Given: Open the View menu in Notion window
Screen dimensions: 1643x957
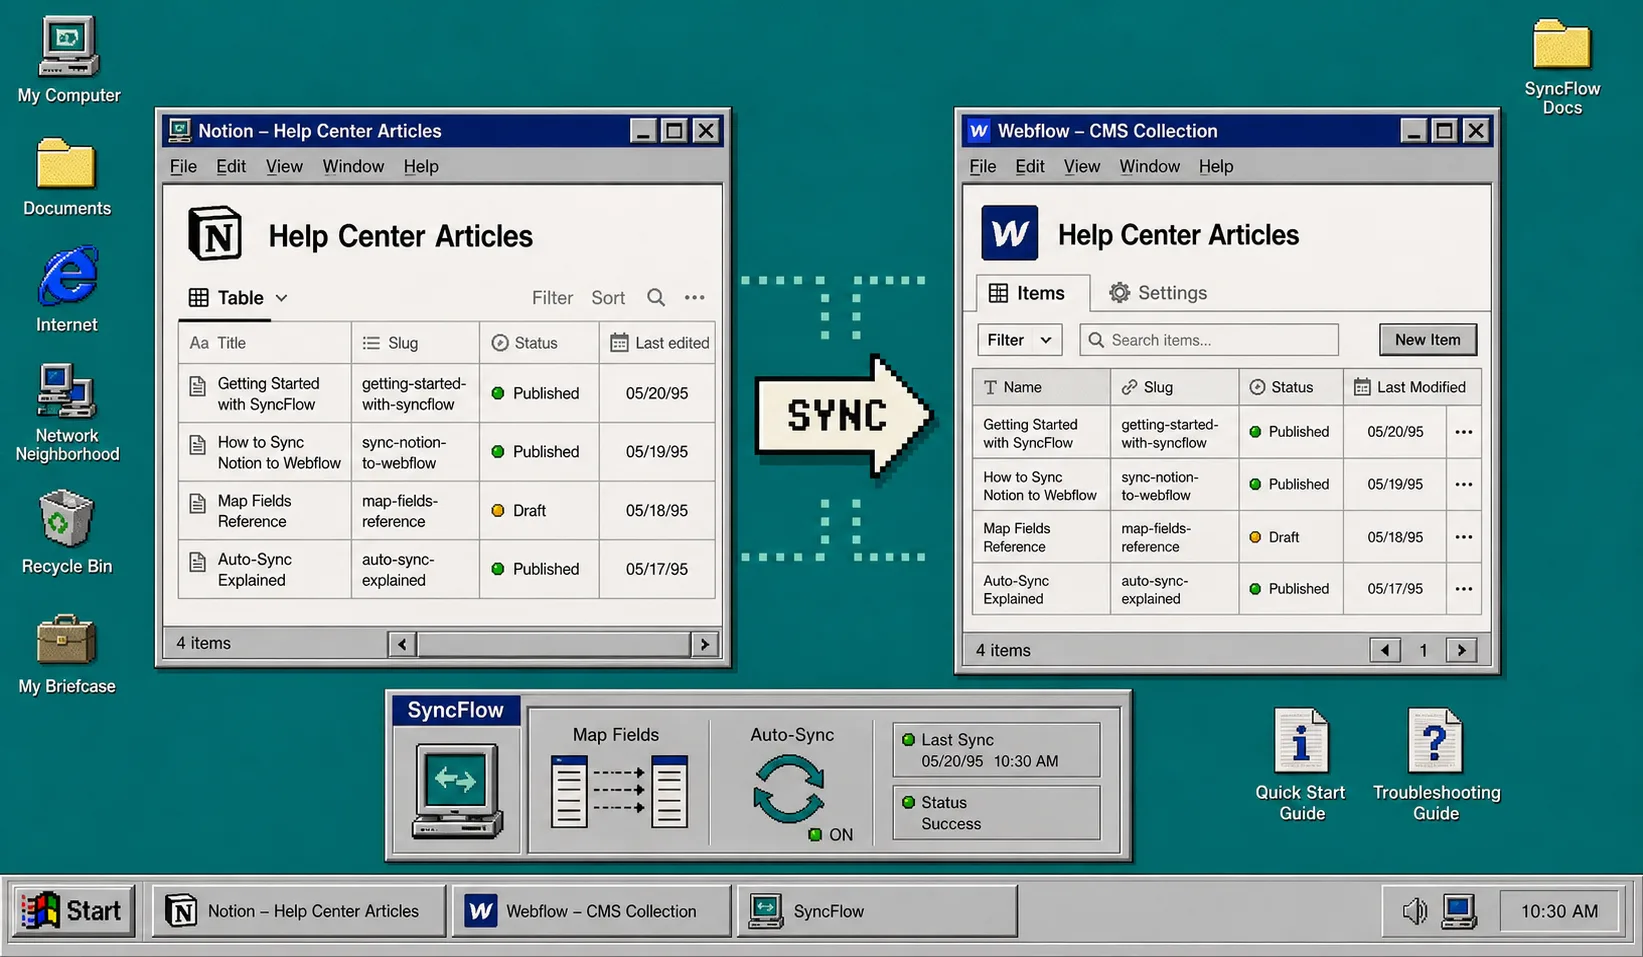Looking at the screenshot, I should pyautogui.click(x=284, y=166).
